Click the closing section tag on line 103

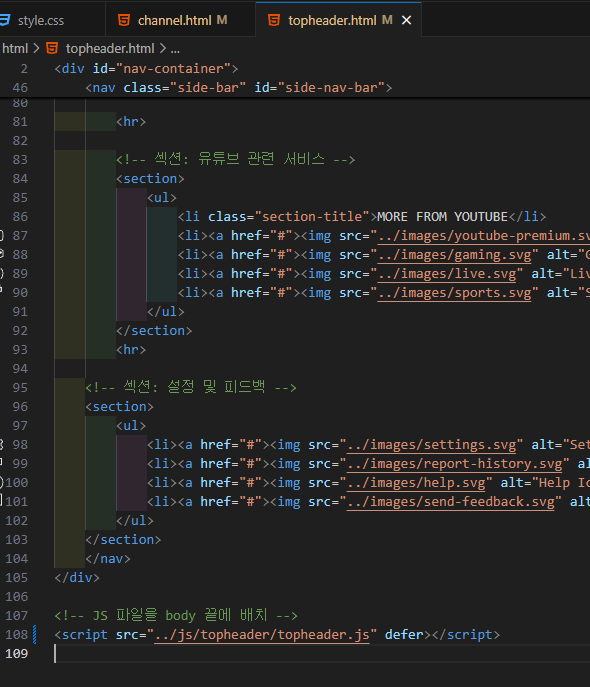click(124, 540)
